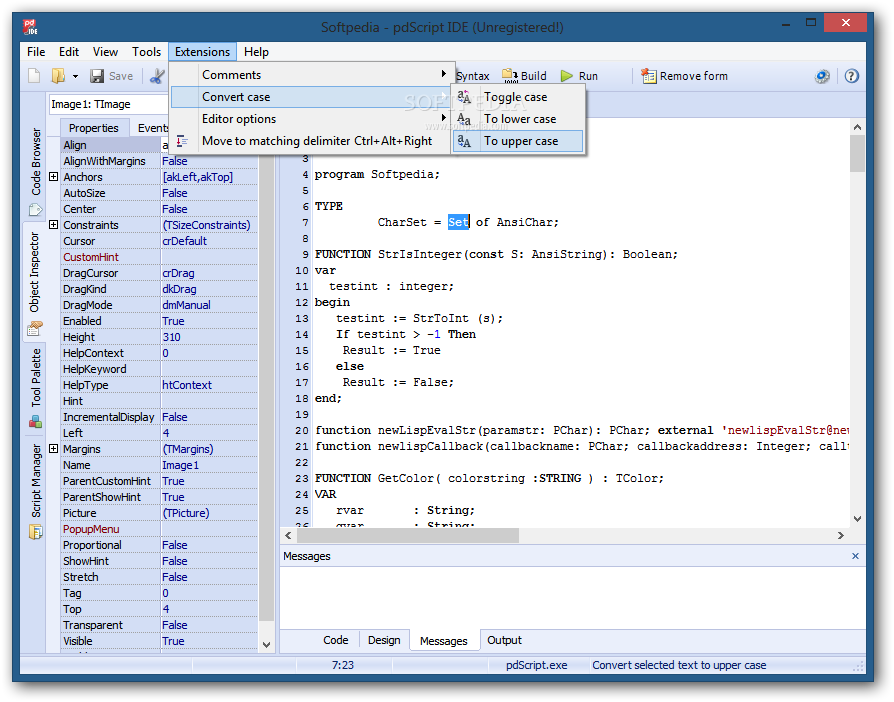
Task: Switch to the Properties tab
Action: tap(94, 128)
